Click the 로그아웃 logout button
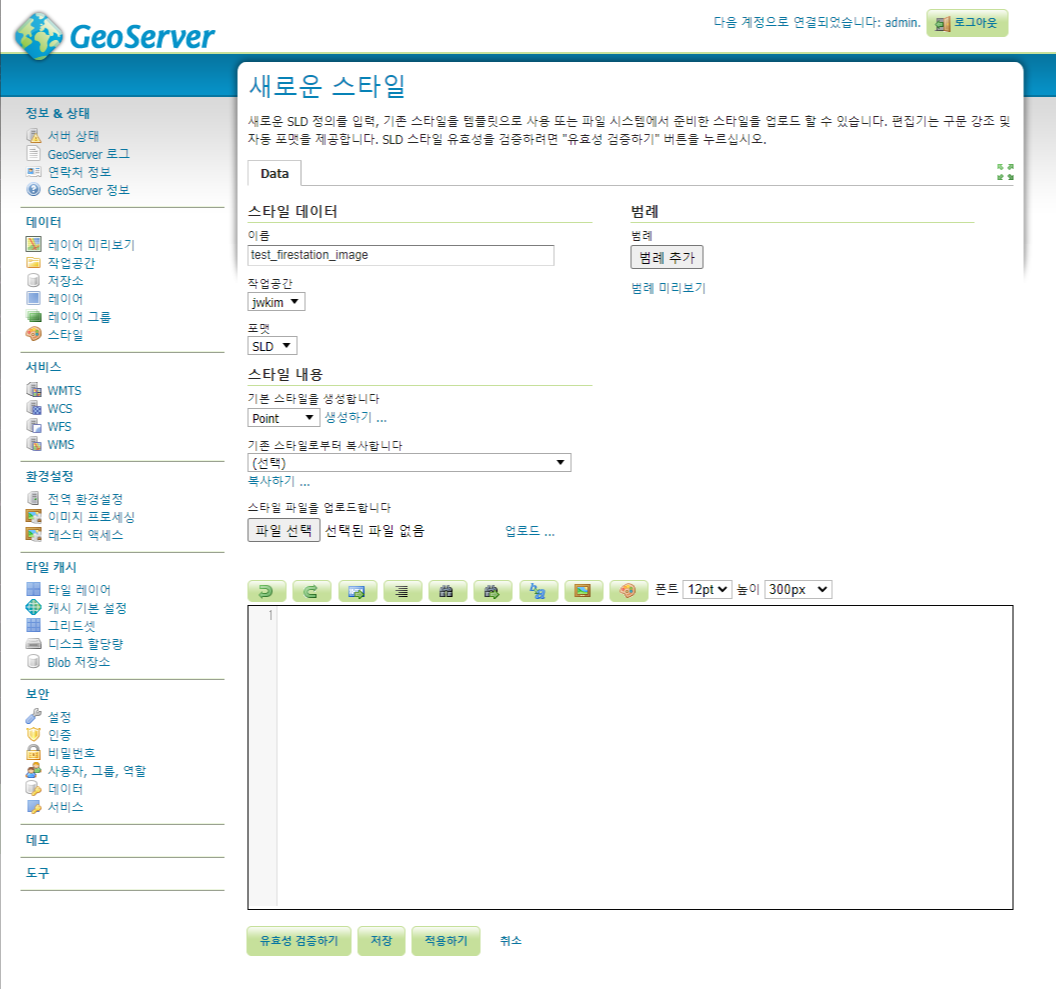The image size is (1056, 989). (965, 22)
